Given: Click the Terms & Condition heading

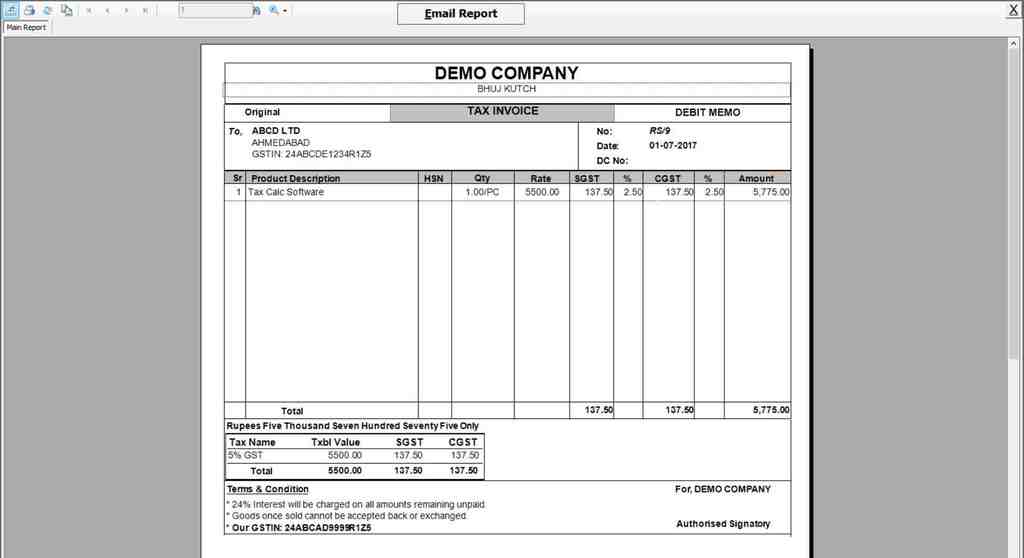Looking at the screenshot, I should [x=267, y=489].
